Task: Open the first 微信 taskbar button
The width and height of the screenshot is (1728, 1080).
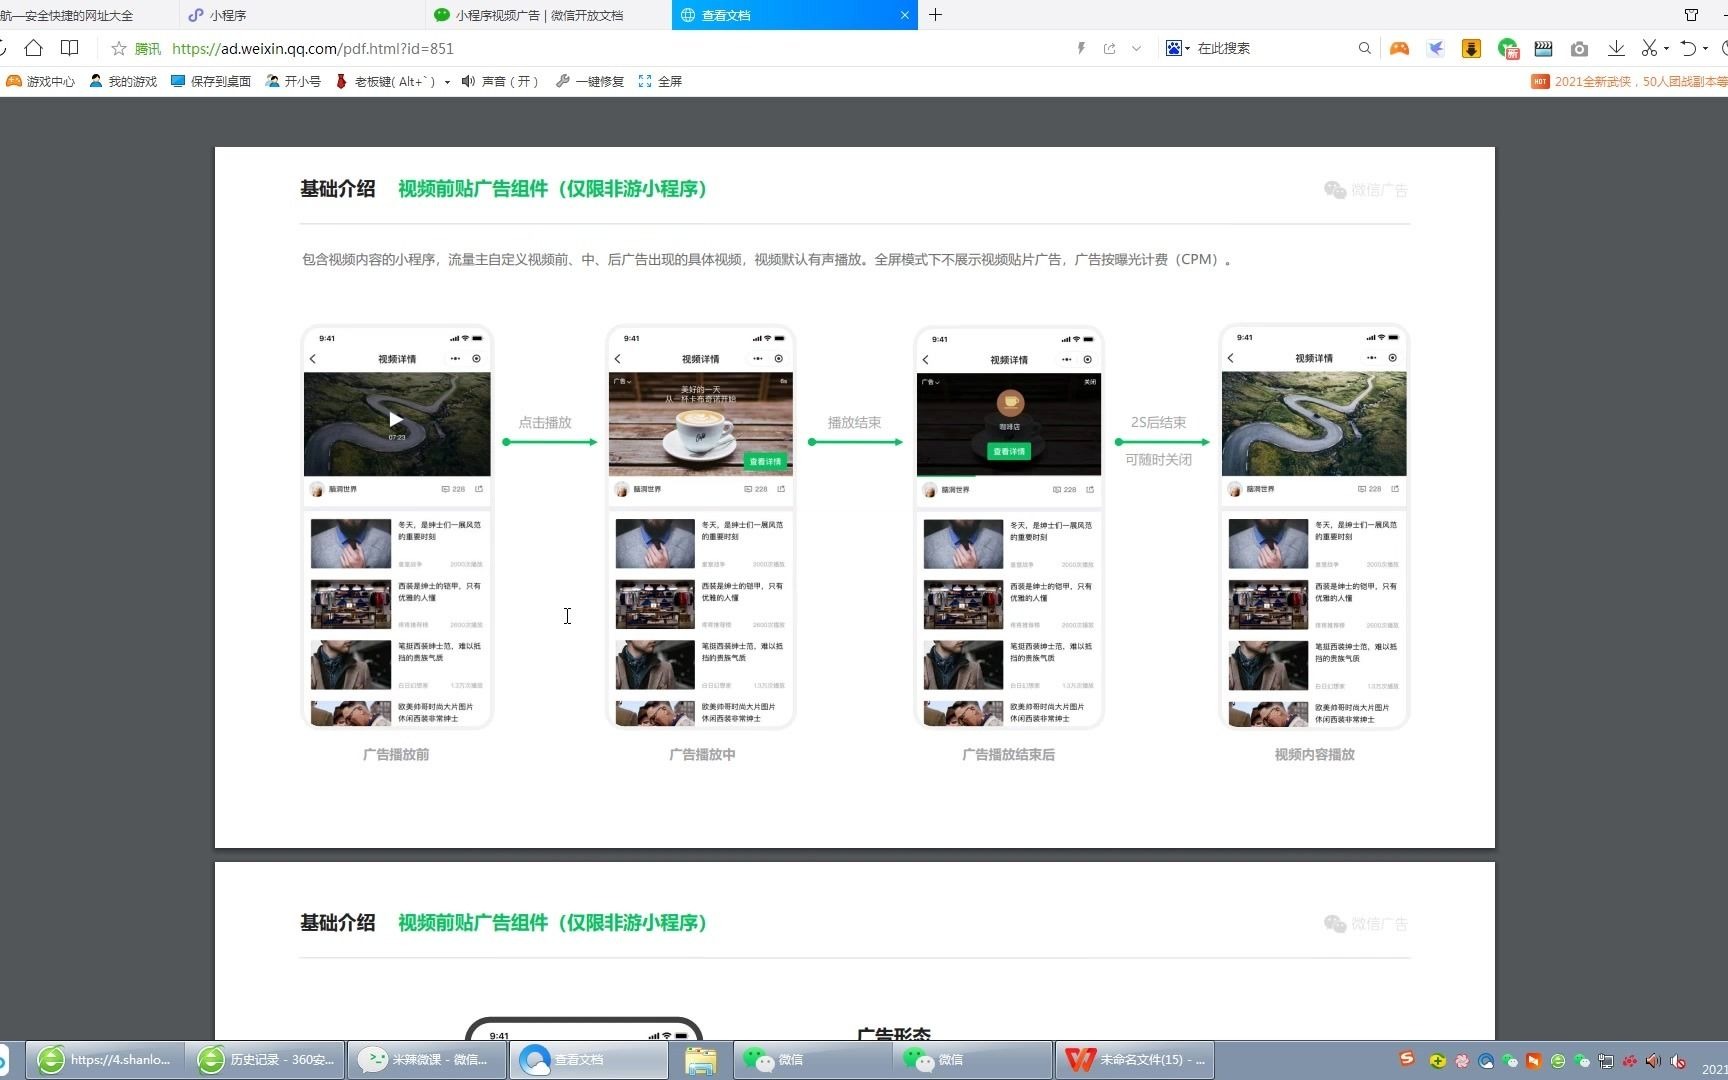Action: 813,1059
